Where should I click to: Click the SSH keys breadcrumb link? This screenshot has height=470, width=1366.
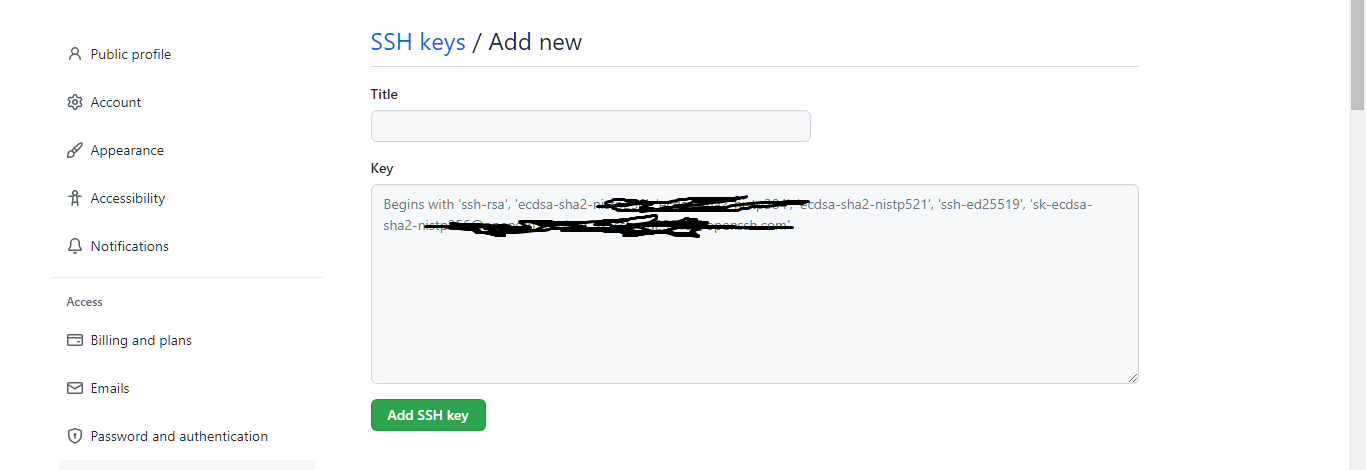tap(418, 42)
